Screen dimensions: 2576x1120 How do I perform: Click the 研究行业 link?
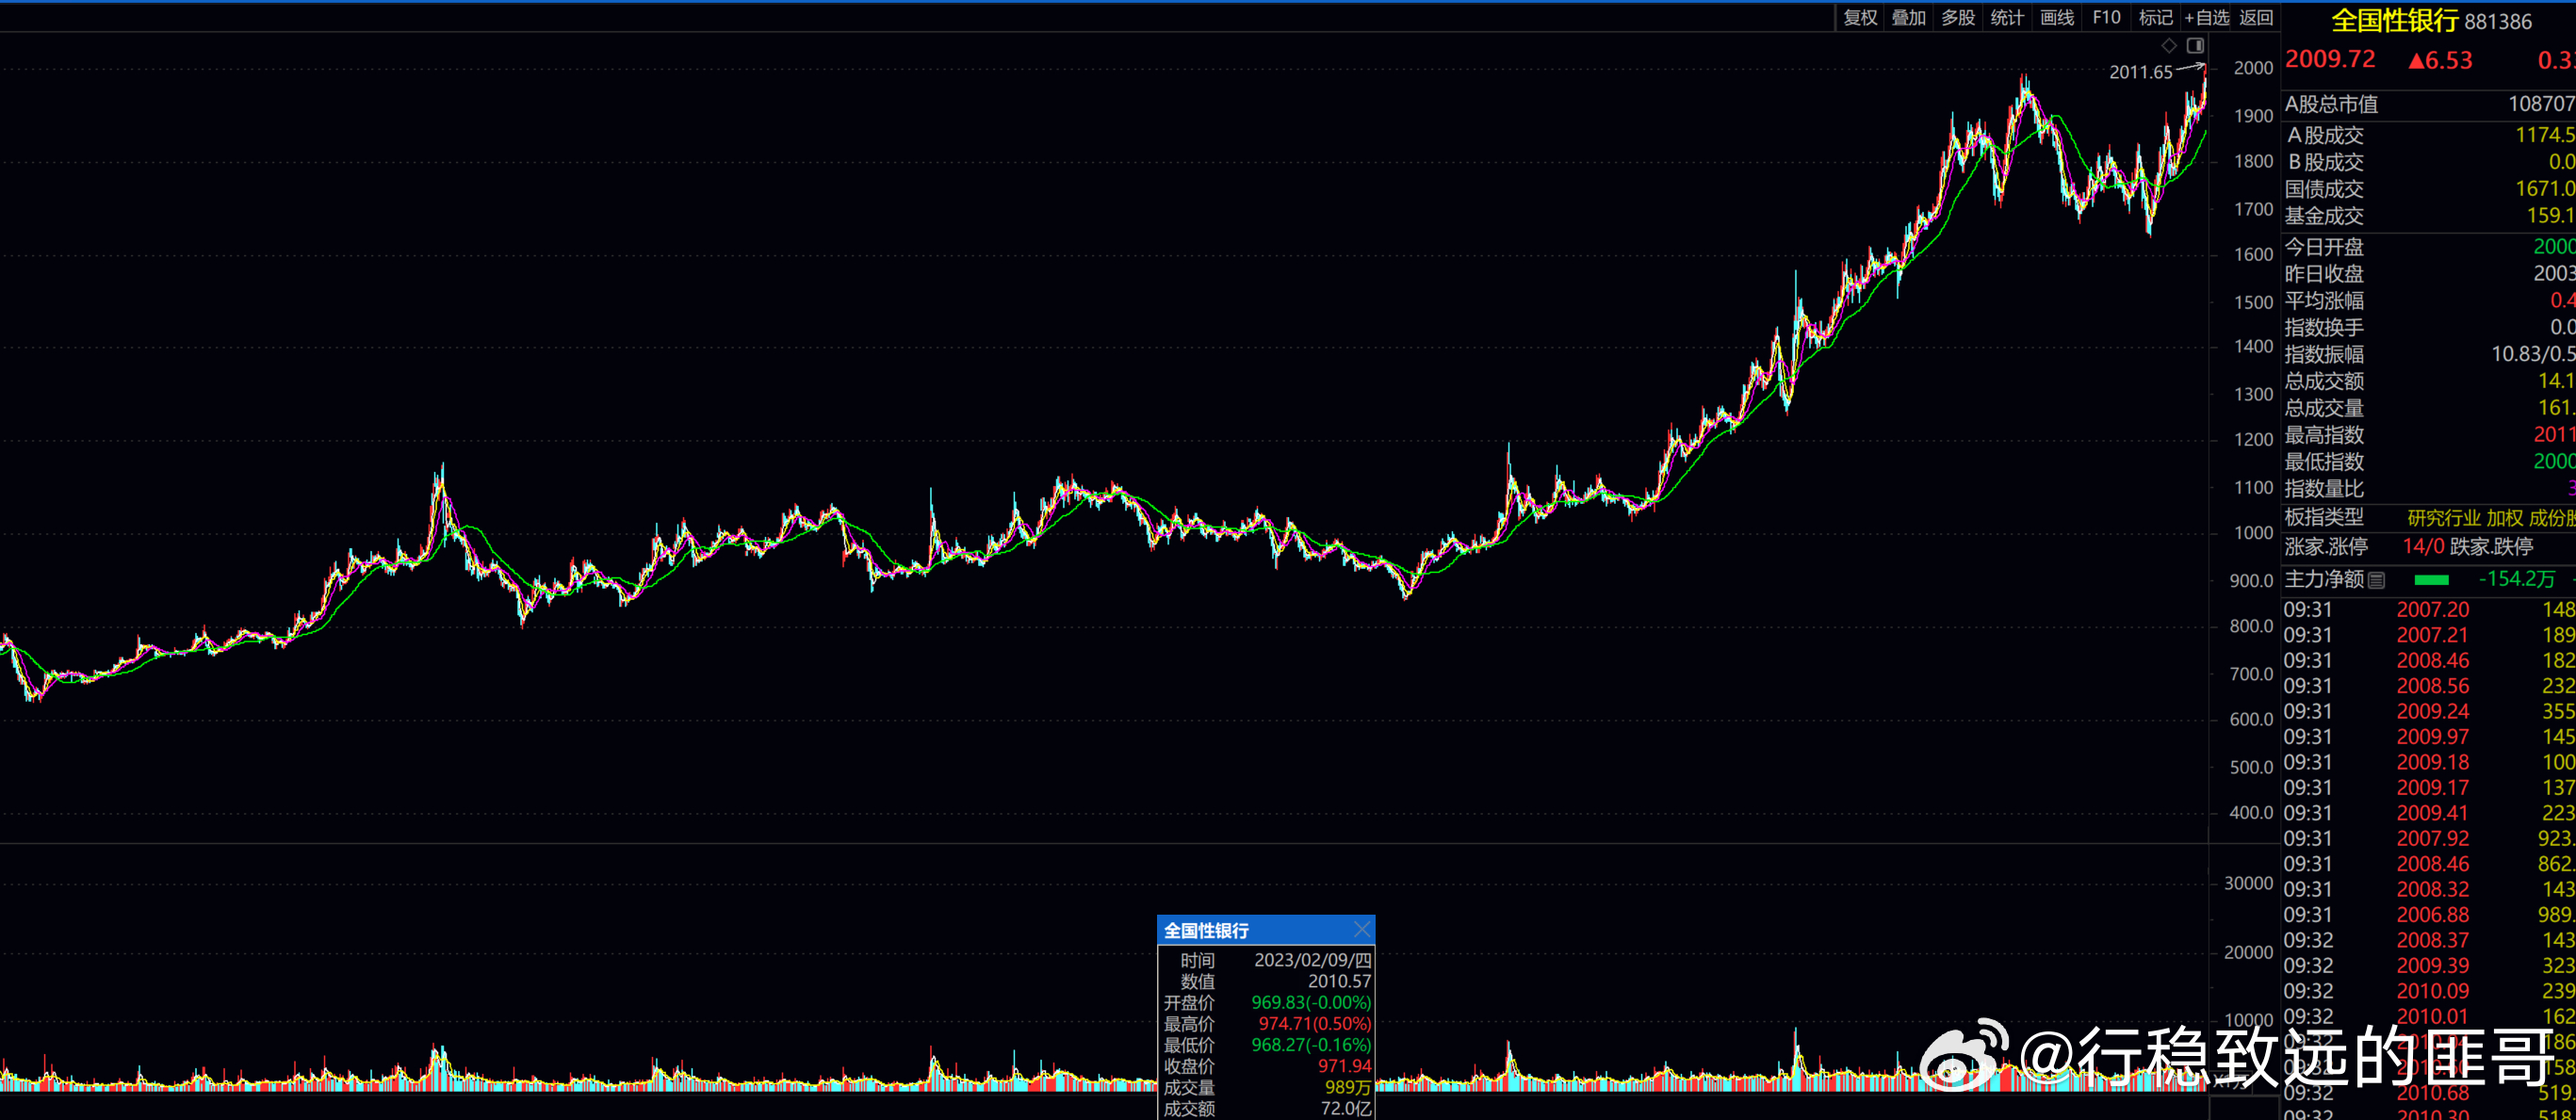(2444, 518)
